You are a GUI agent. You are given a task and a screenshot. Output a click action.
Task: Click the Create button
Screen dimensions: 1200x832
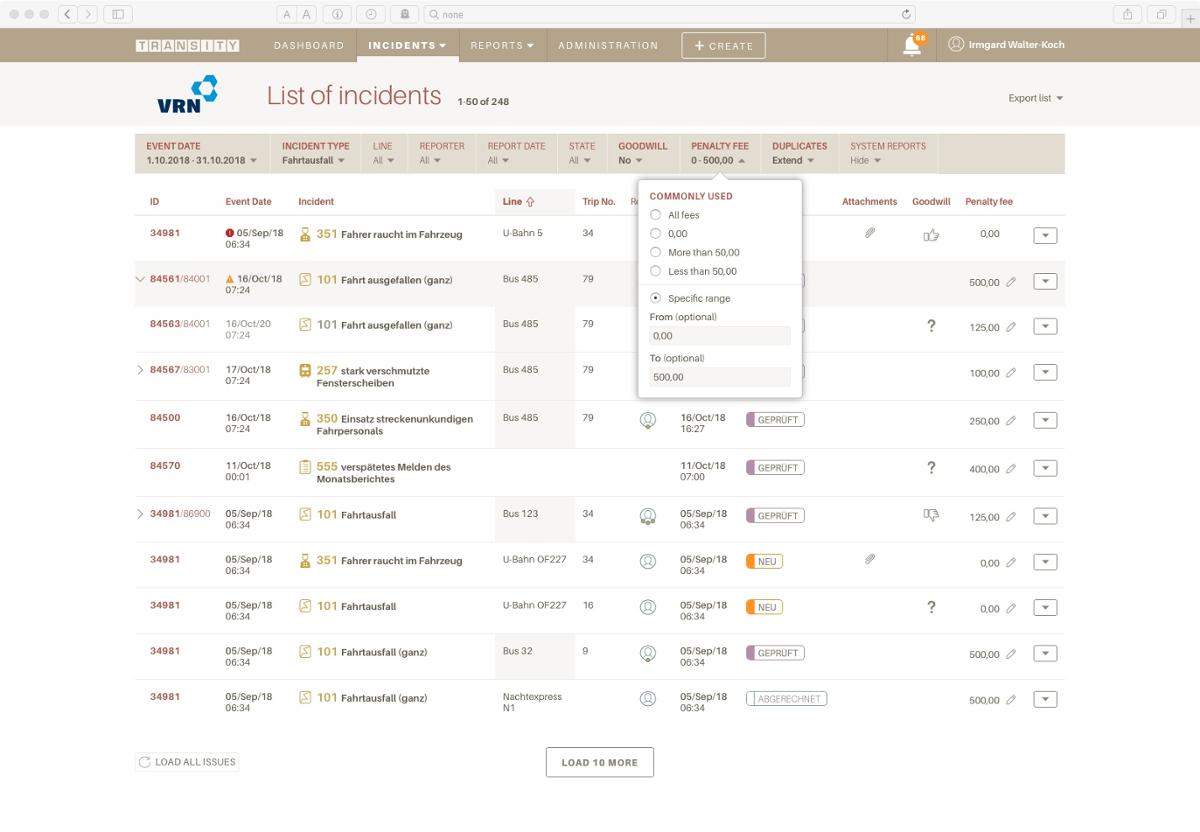[x=724, y=45]
